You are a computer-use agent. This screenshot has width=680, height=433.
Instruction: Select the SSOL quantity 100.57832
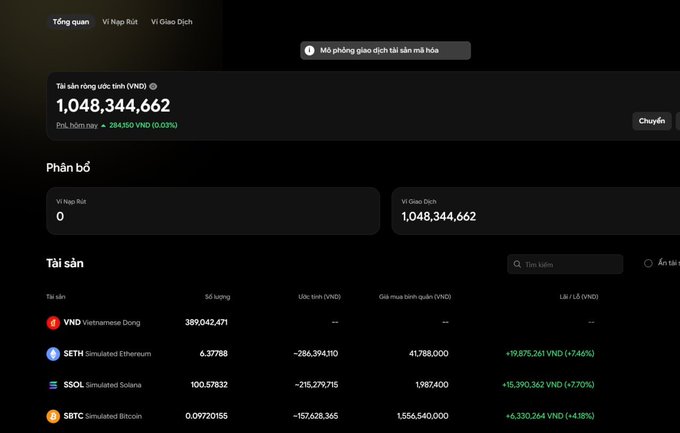tap(209, 385)
